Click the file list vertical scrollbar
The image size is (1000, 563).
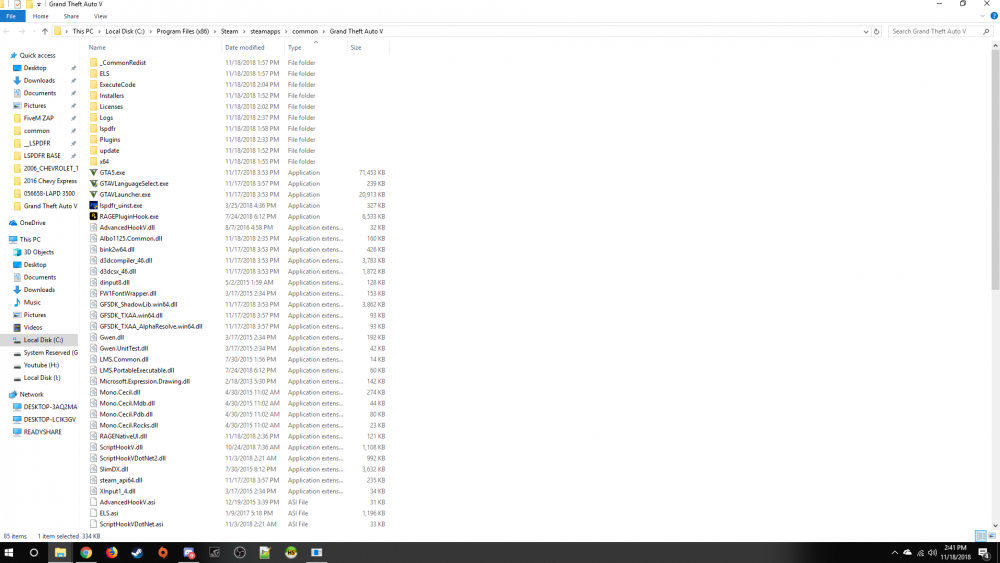pyautogui.click(x=995, y=169)
